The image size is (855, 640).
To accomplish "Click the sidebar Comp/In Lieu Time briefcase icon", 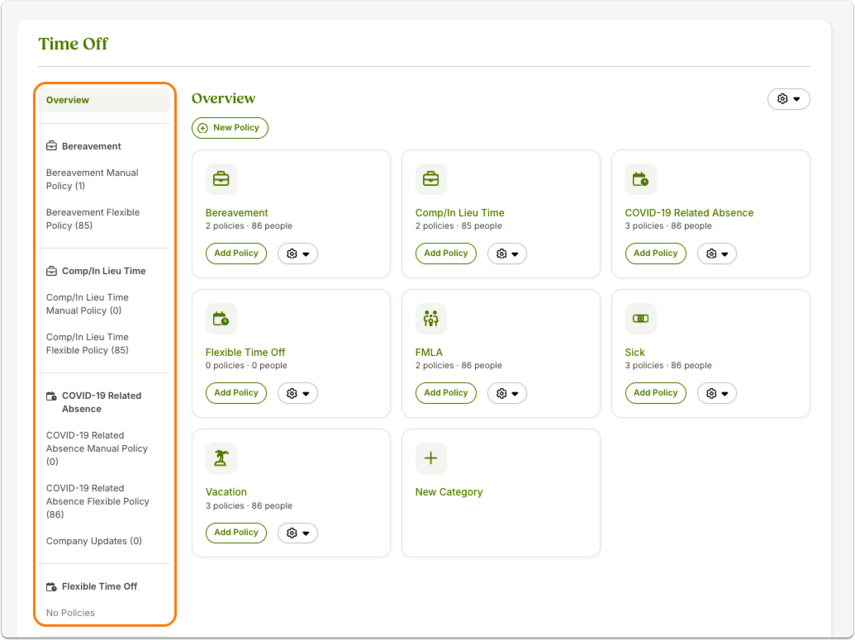I will pyautogui.click(x=51, y=270).
